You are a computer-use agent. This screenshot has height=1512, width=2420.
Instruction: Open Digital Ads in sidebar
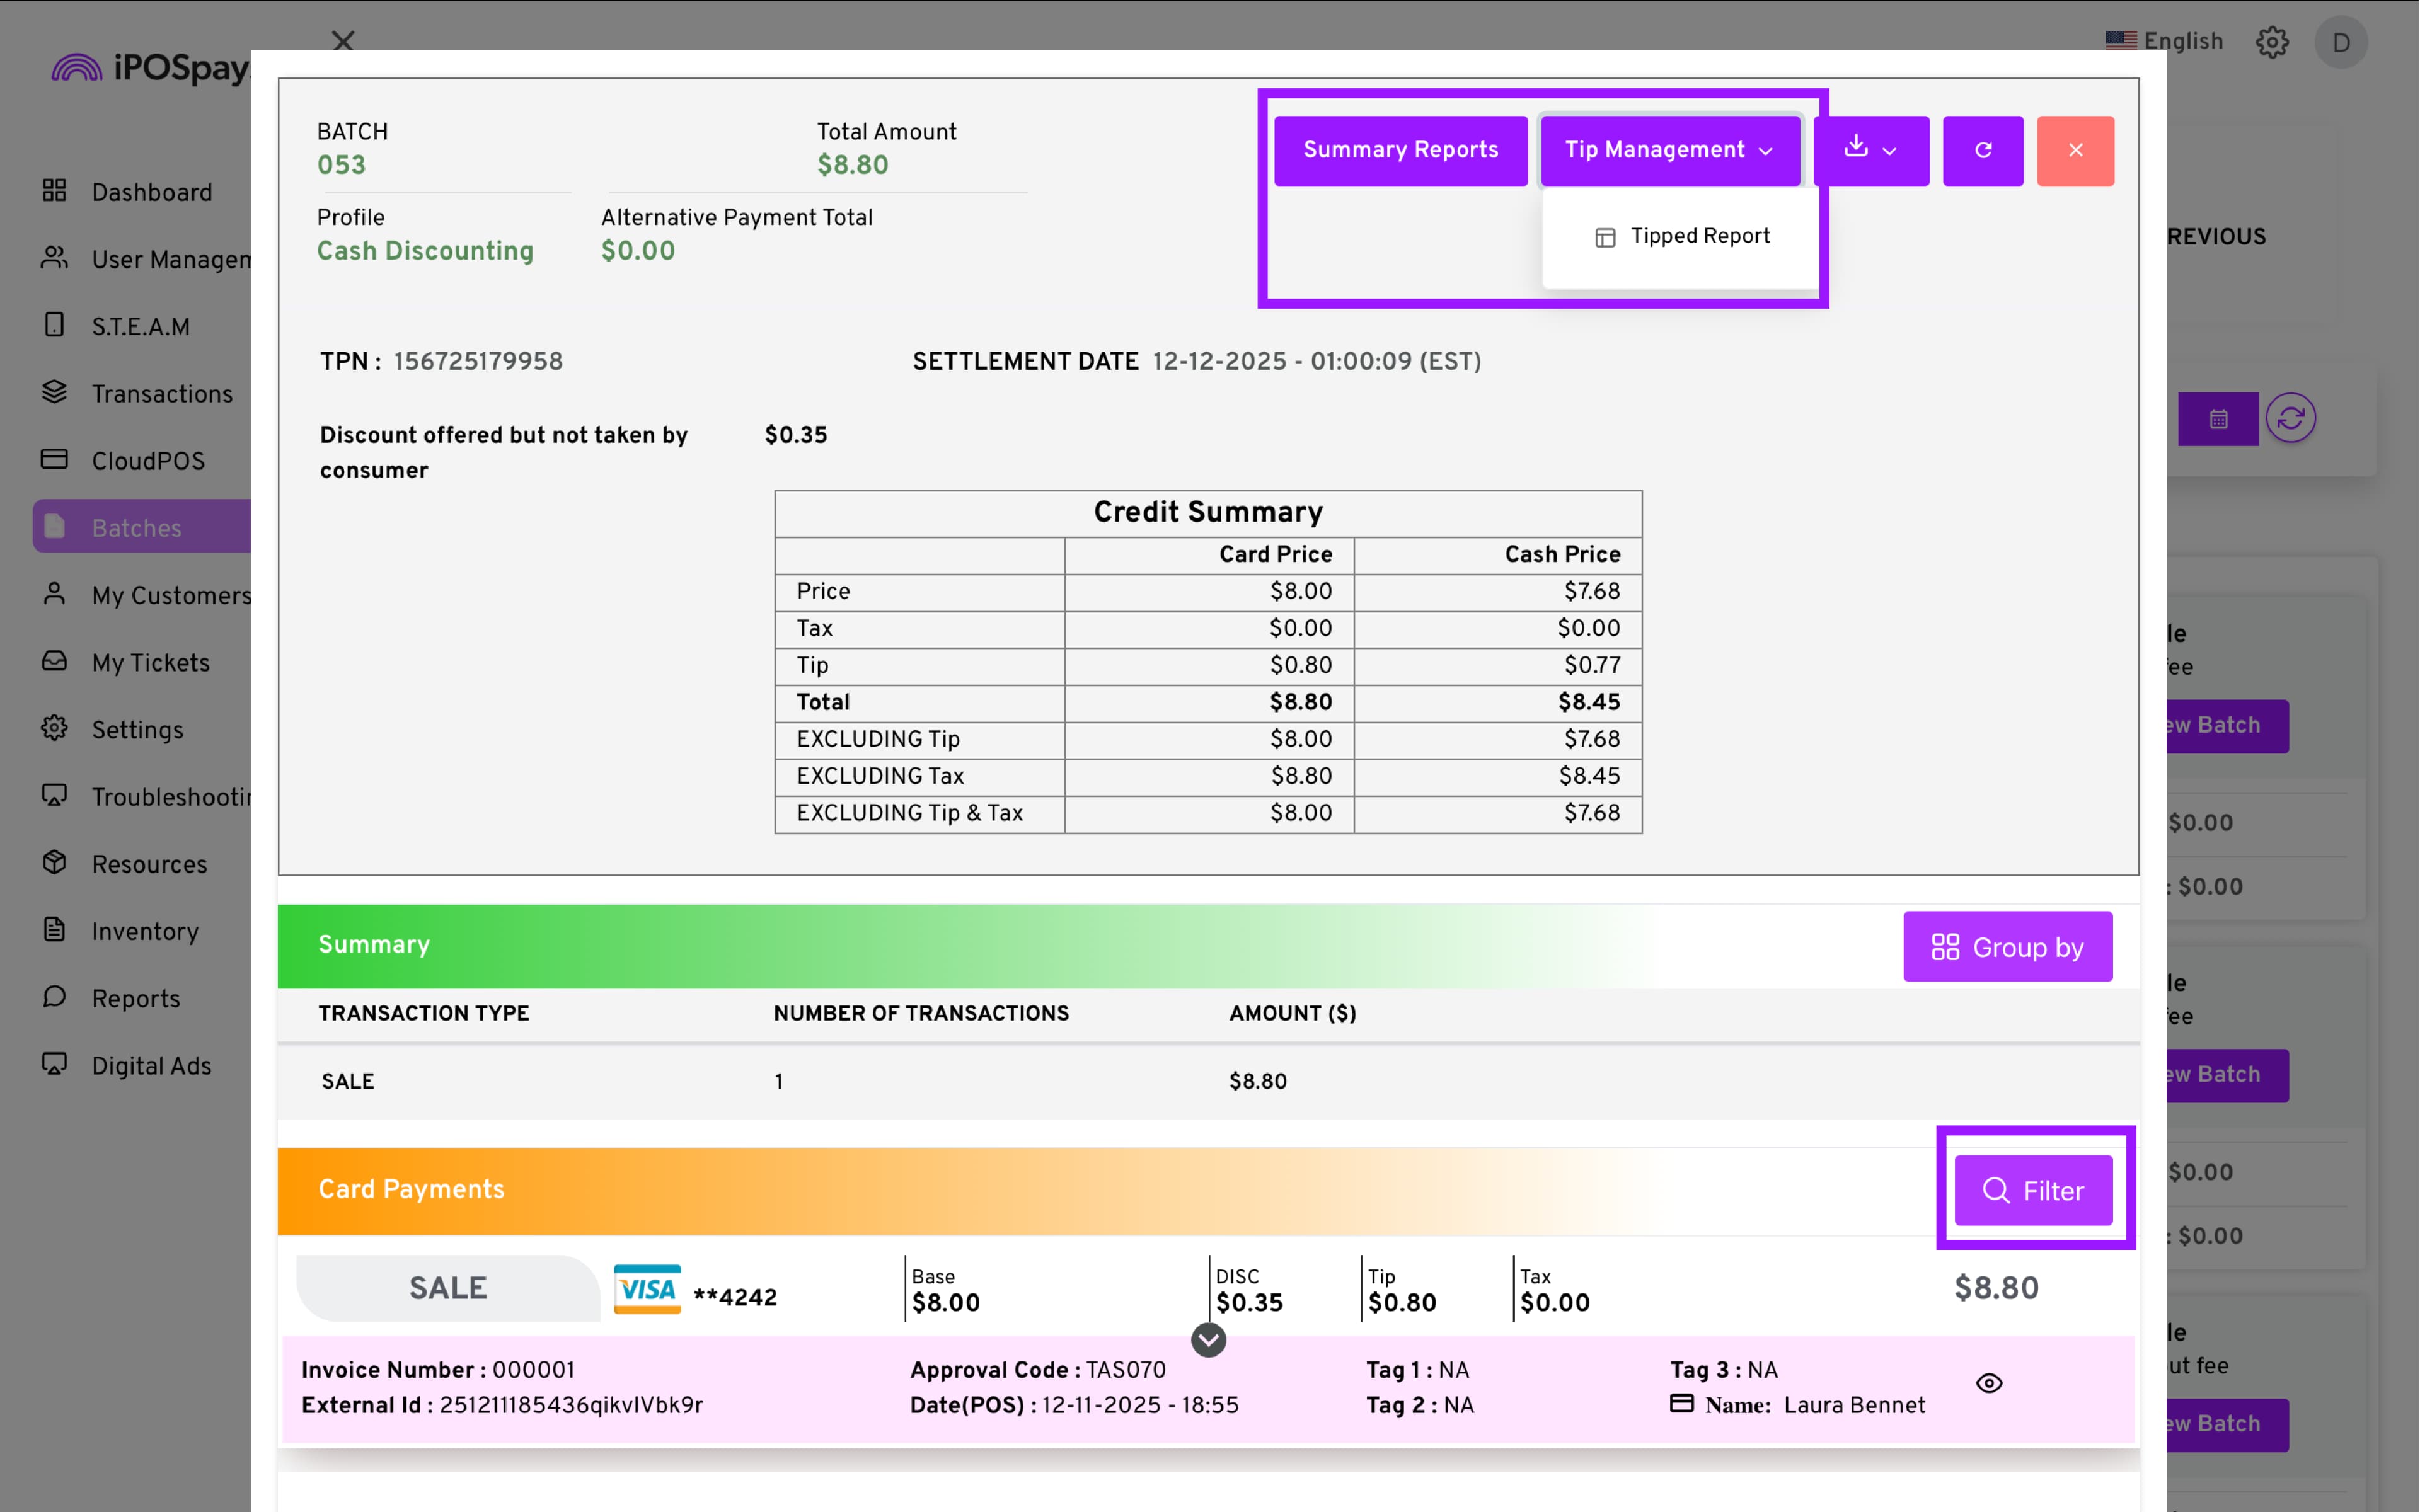(x=151, y=1066)
